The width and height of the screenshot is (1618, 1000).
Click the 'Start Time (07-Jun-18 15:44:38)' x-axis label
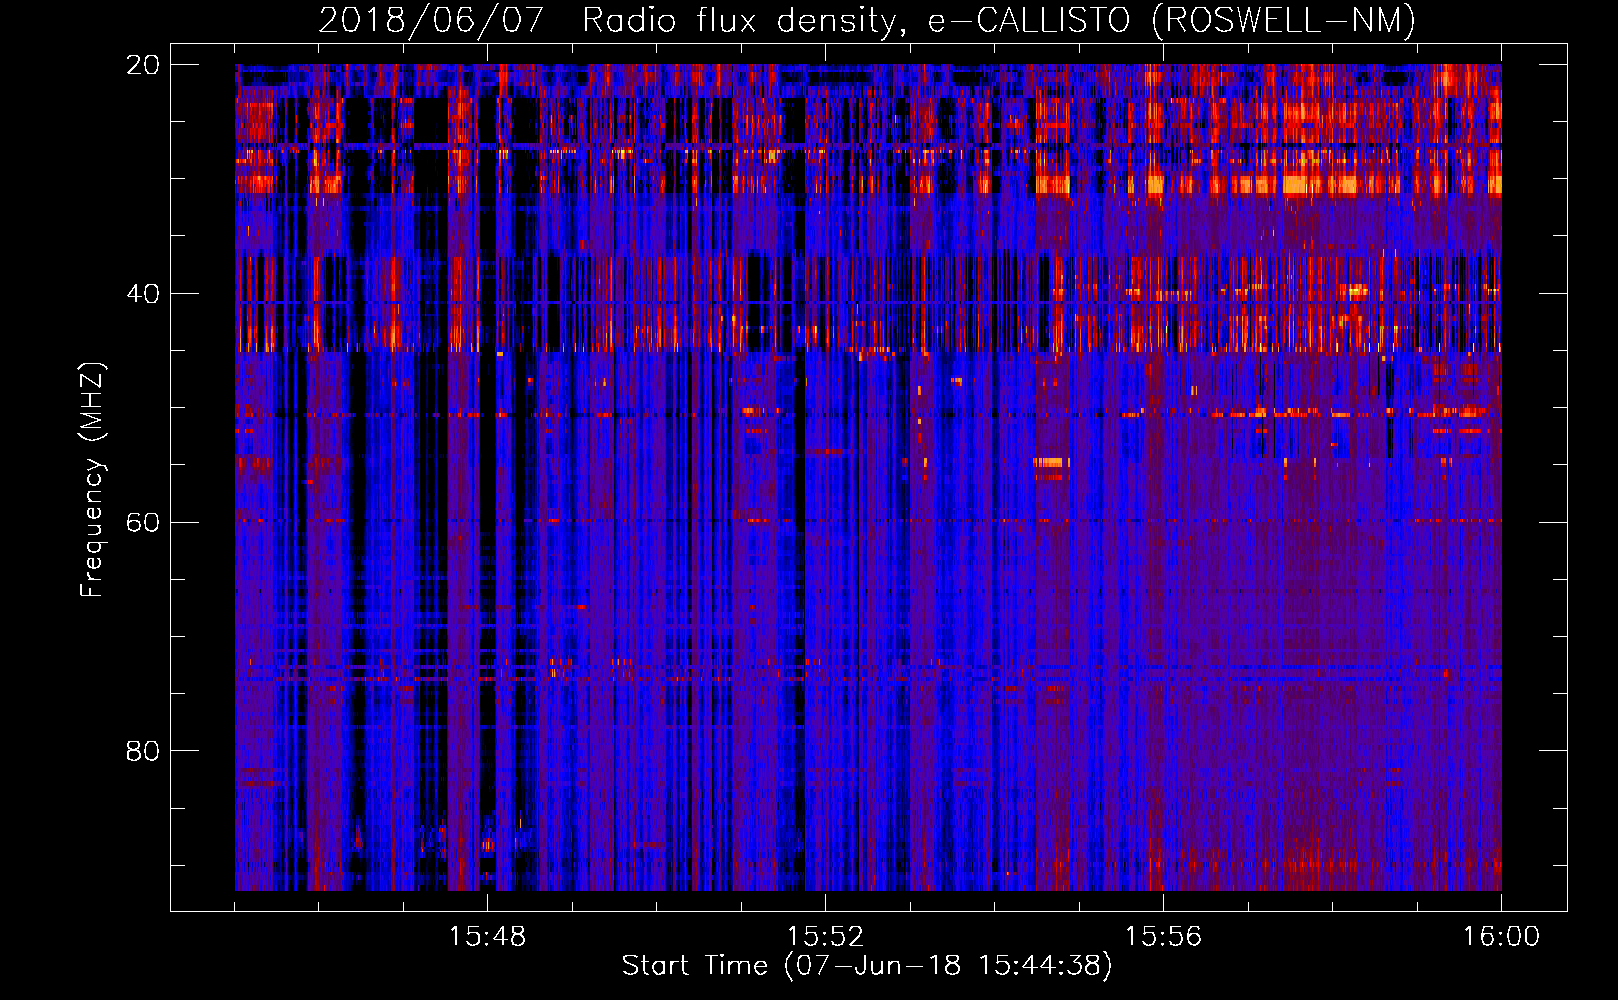click(x=867, y=966)
